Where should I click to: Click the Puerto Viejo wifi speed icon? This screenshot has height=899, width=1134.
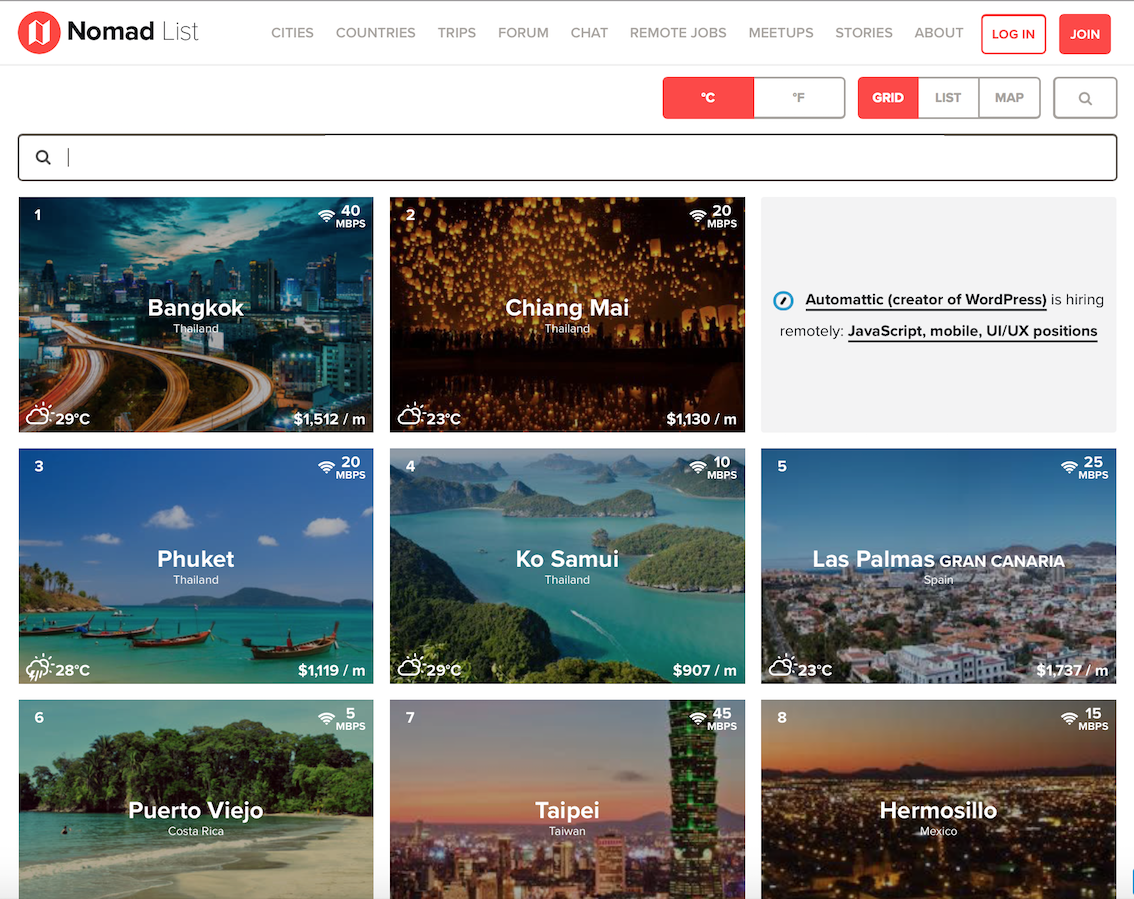327,718
